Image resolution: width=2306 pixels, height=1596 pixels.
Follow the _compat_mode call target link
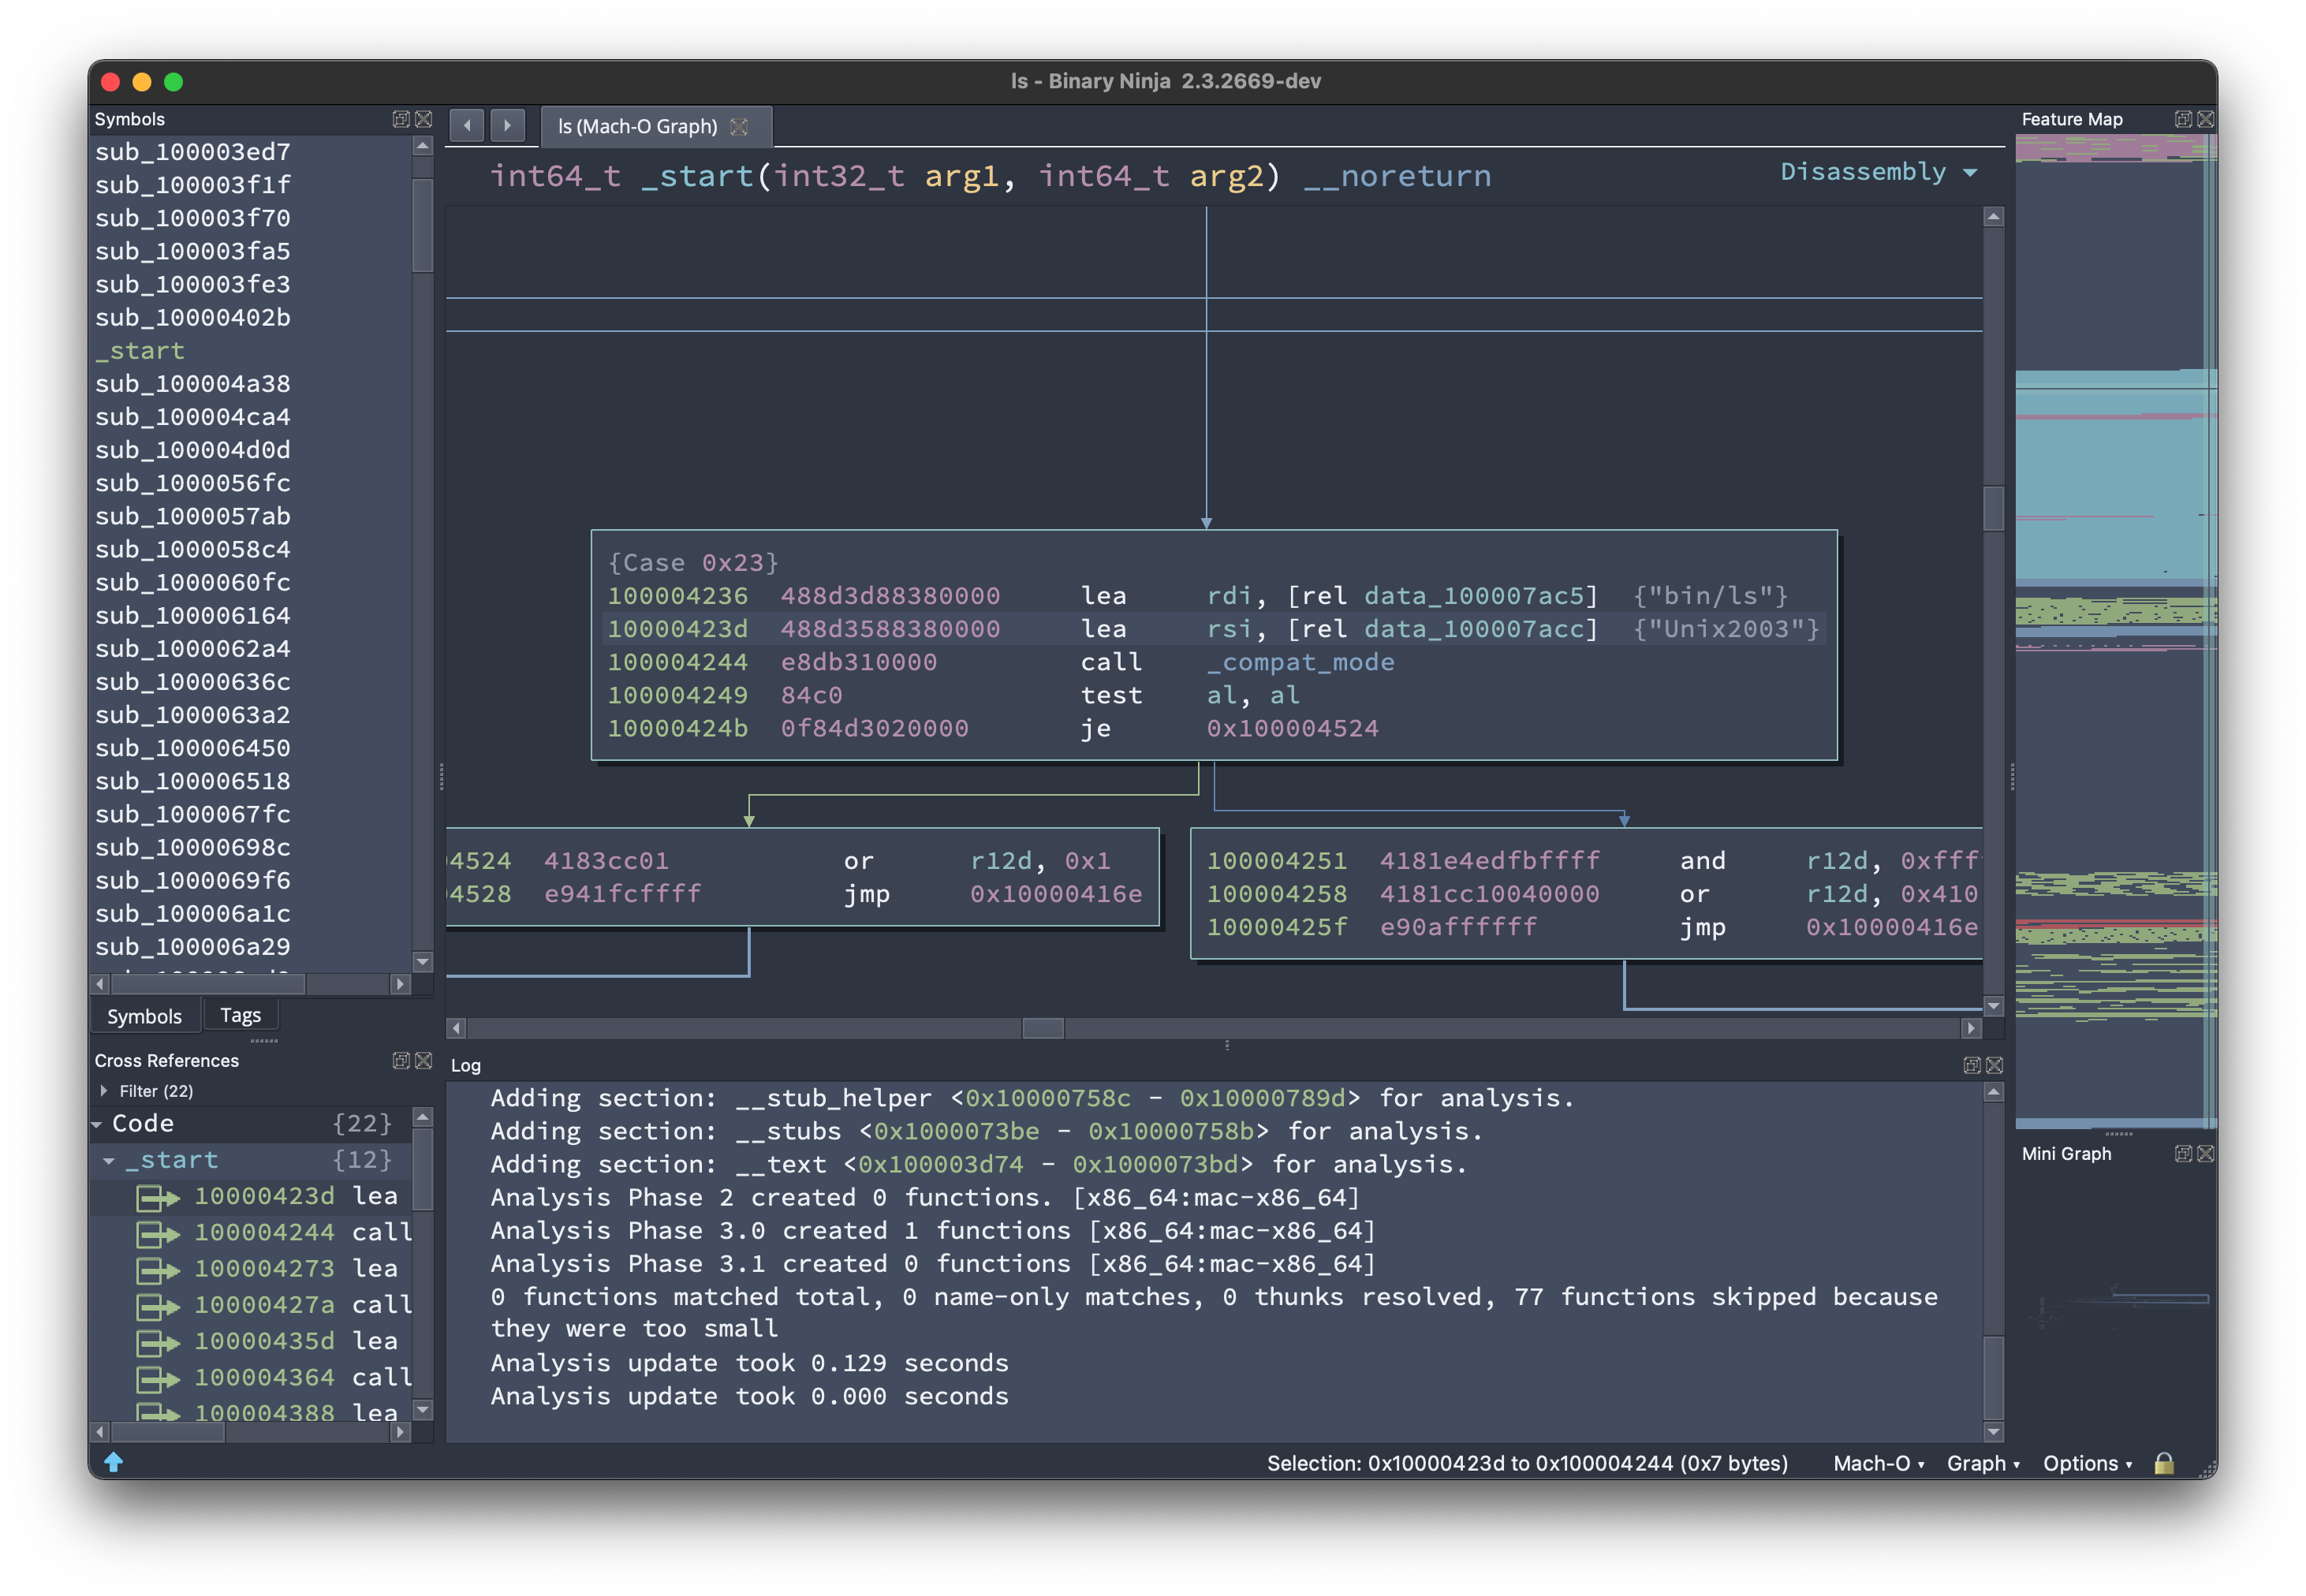[x=1300, y=662]
